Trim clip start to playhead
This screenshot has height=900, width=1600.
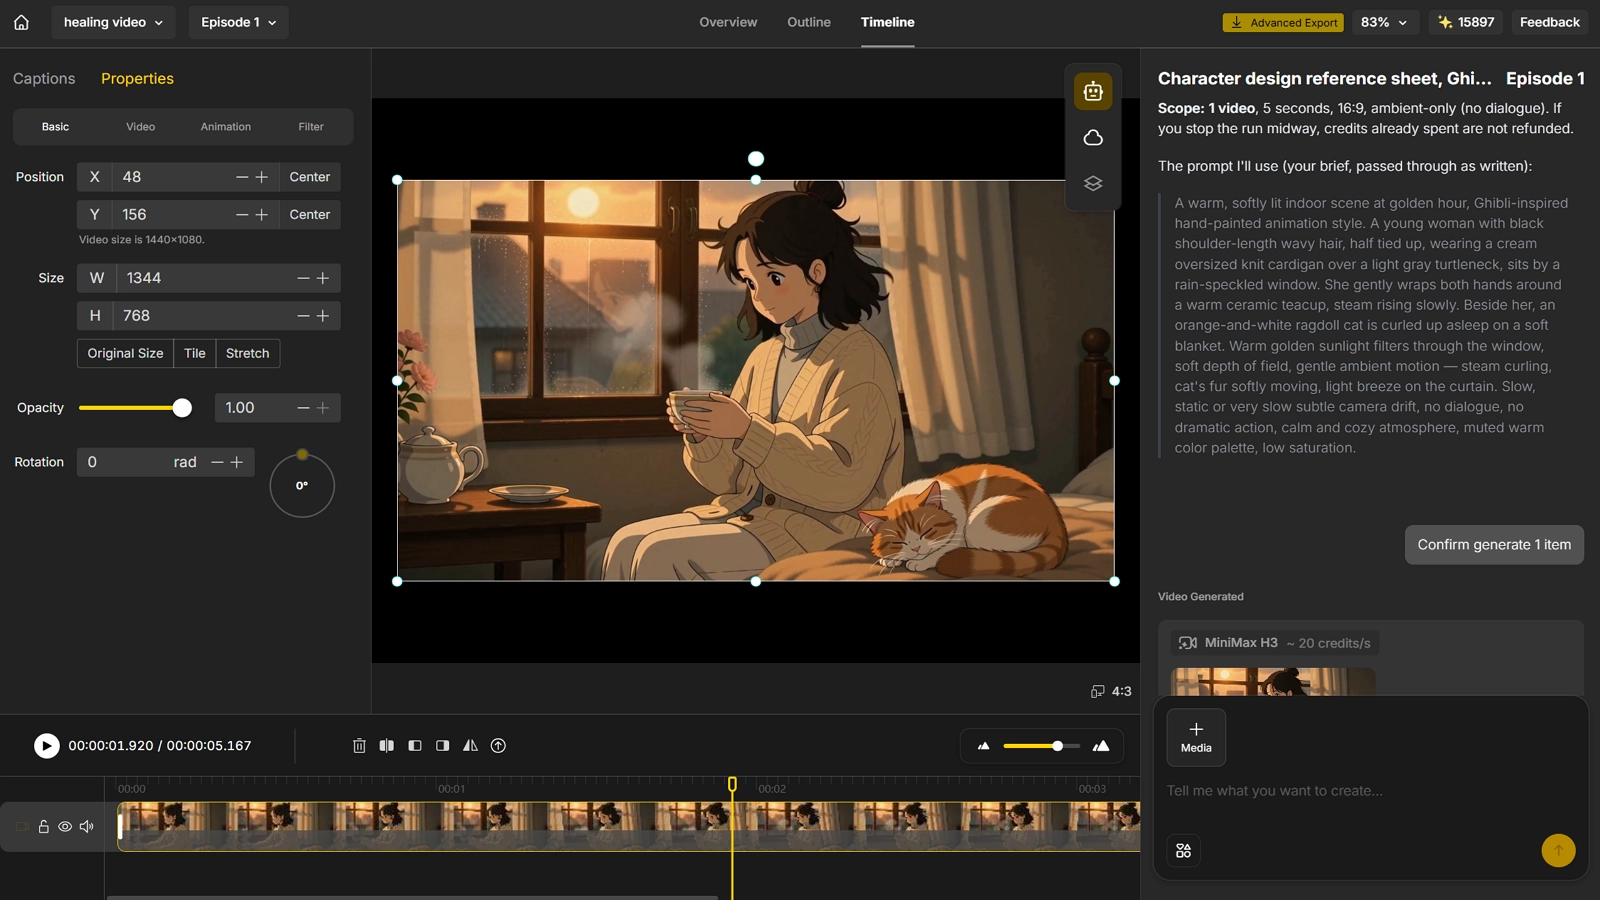tap(415, 746)
